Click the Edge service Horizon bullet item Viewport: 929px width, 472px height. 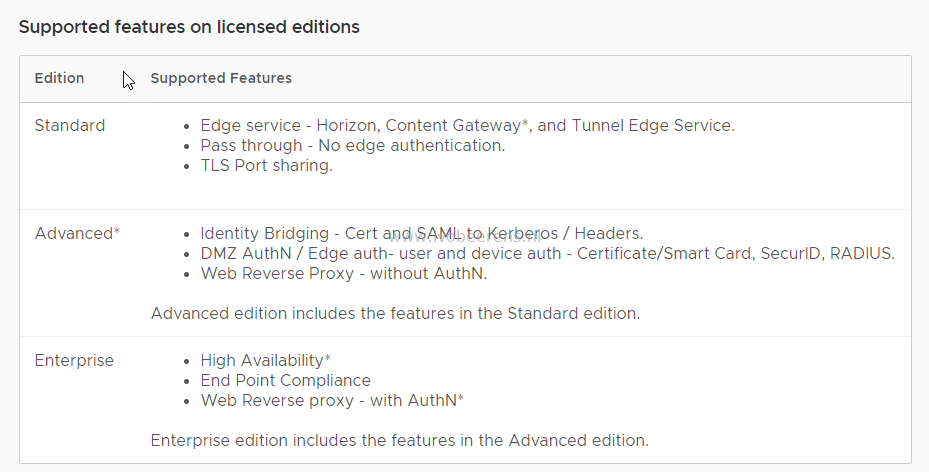467,126
